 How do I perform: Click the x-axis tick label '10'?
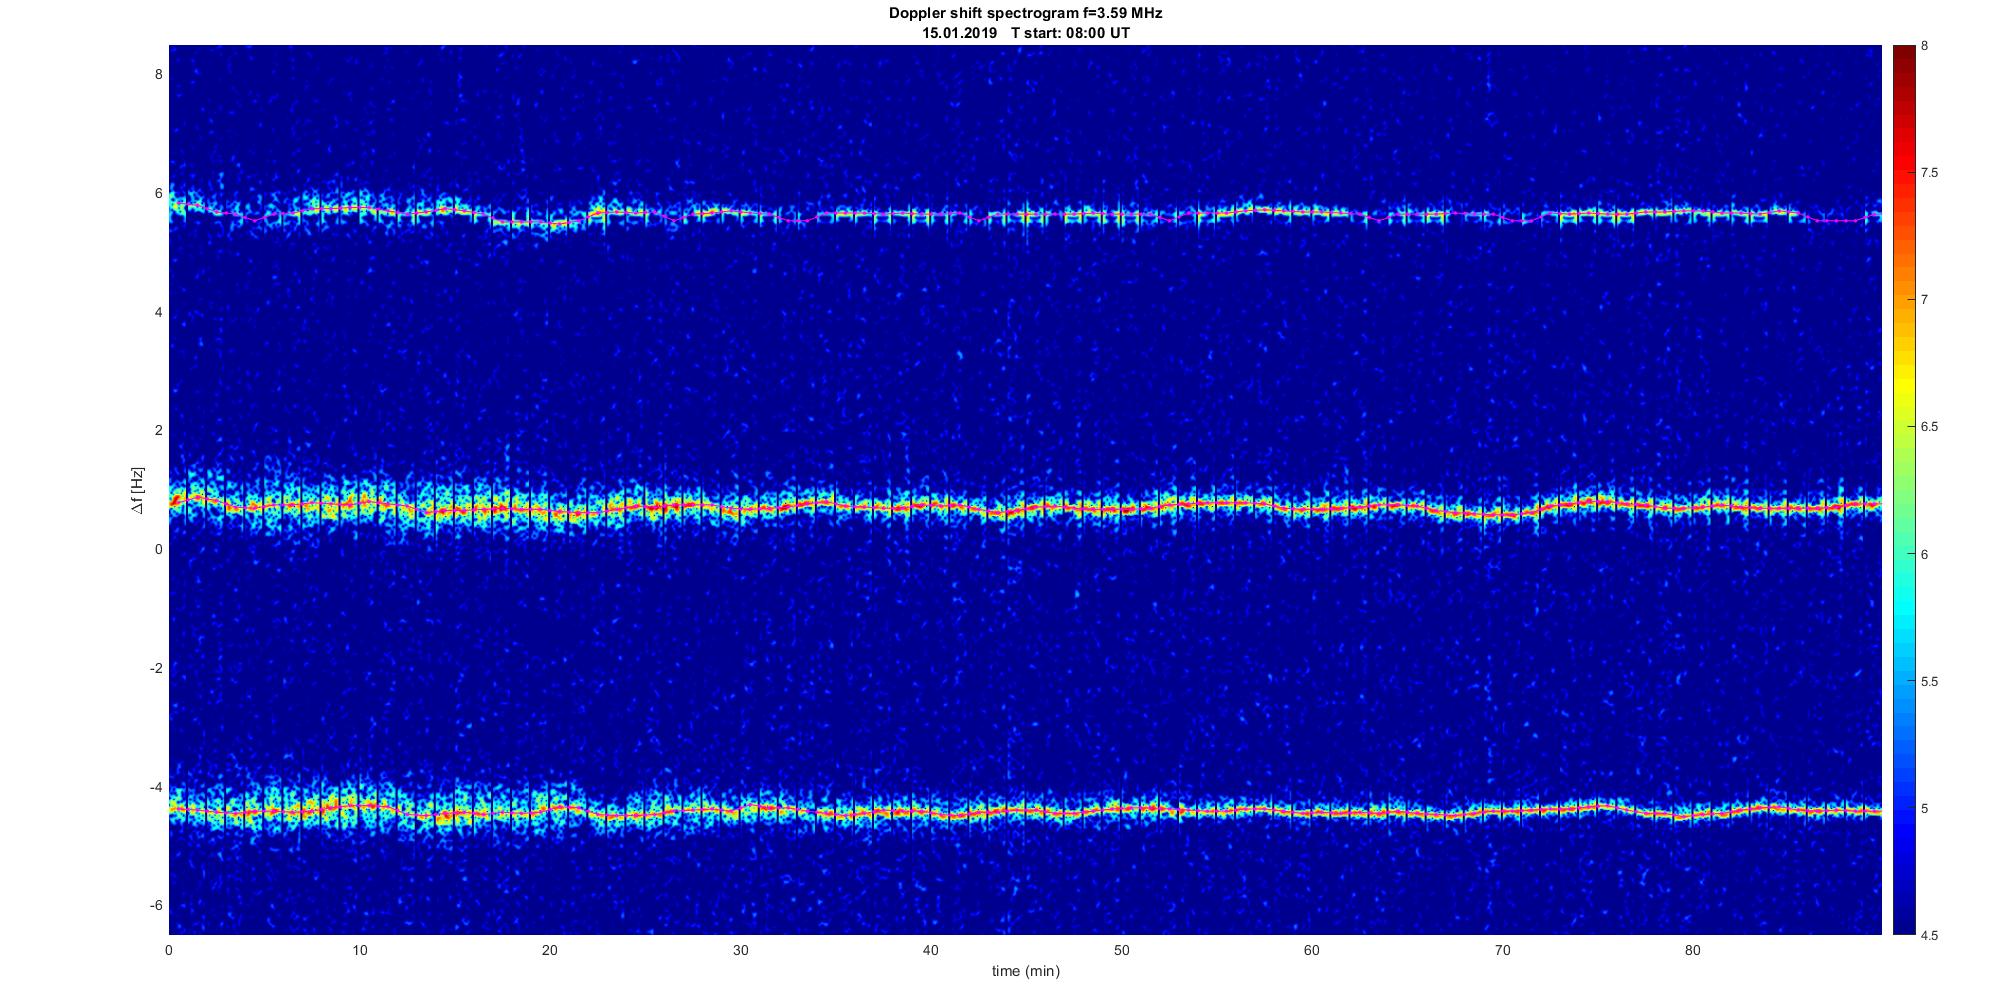359,951
